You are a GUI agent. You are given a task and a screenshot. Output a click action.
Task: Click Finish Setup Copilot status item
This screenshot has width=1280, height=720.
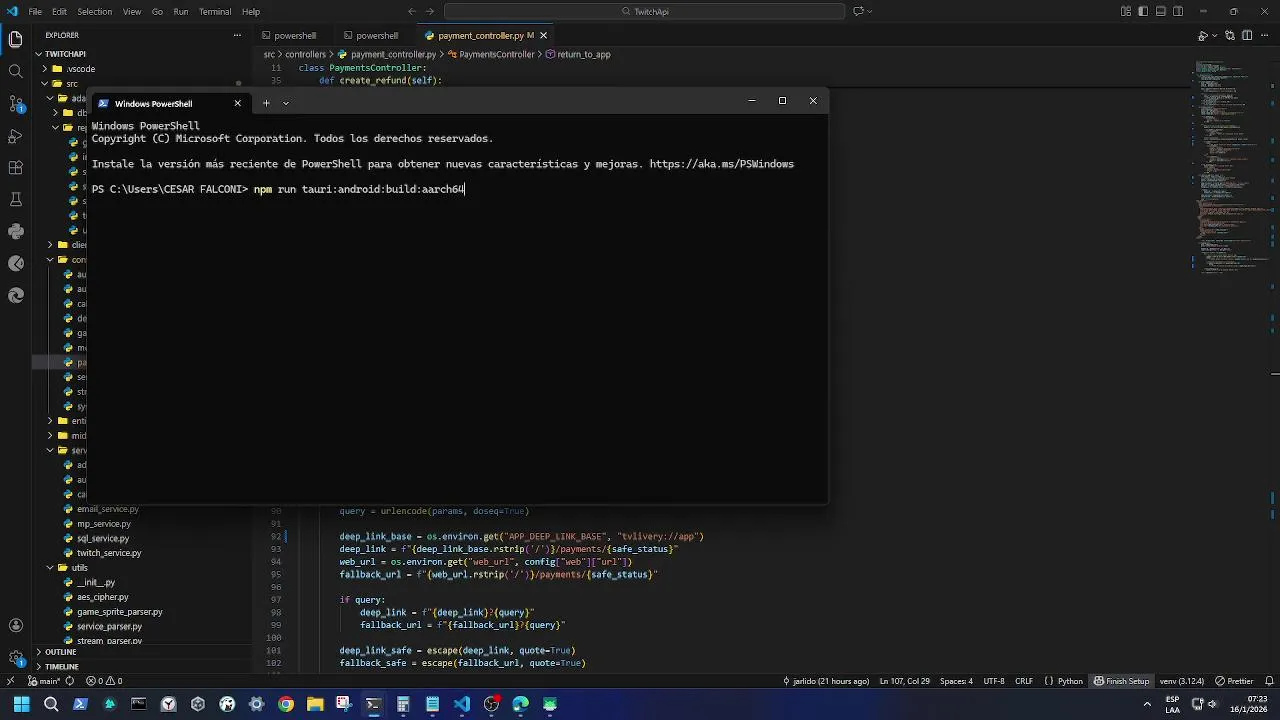pos(1121,681)
